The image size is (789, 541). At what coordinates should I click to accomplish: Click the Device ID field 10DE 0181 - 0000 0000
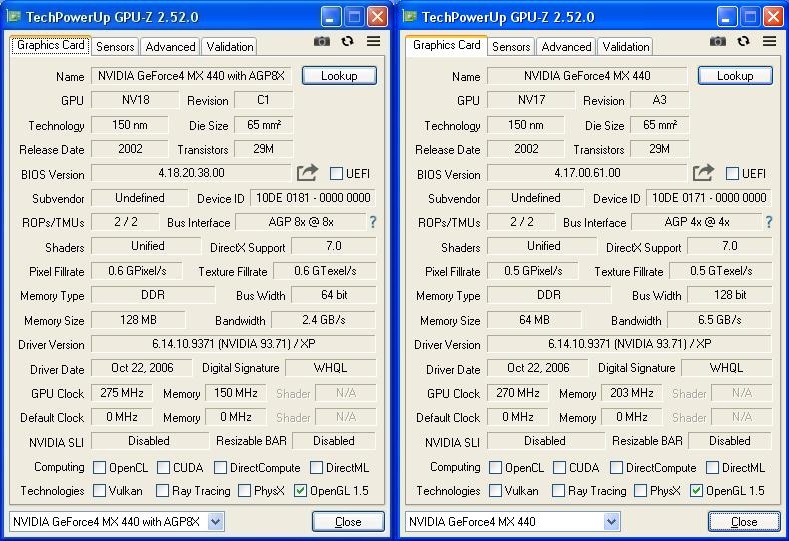coord(313,197)
